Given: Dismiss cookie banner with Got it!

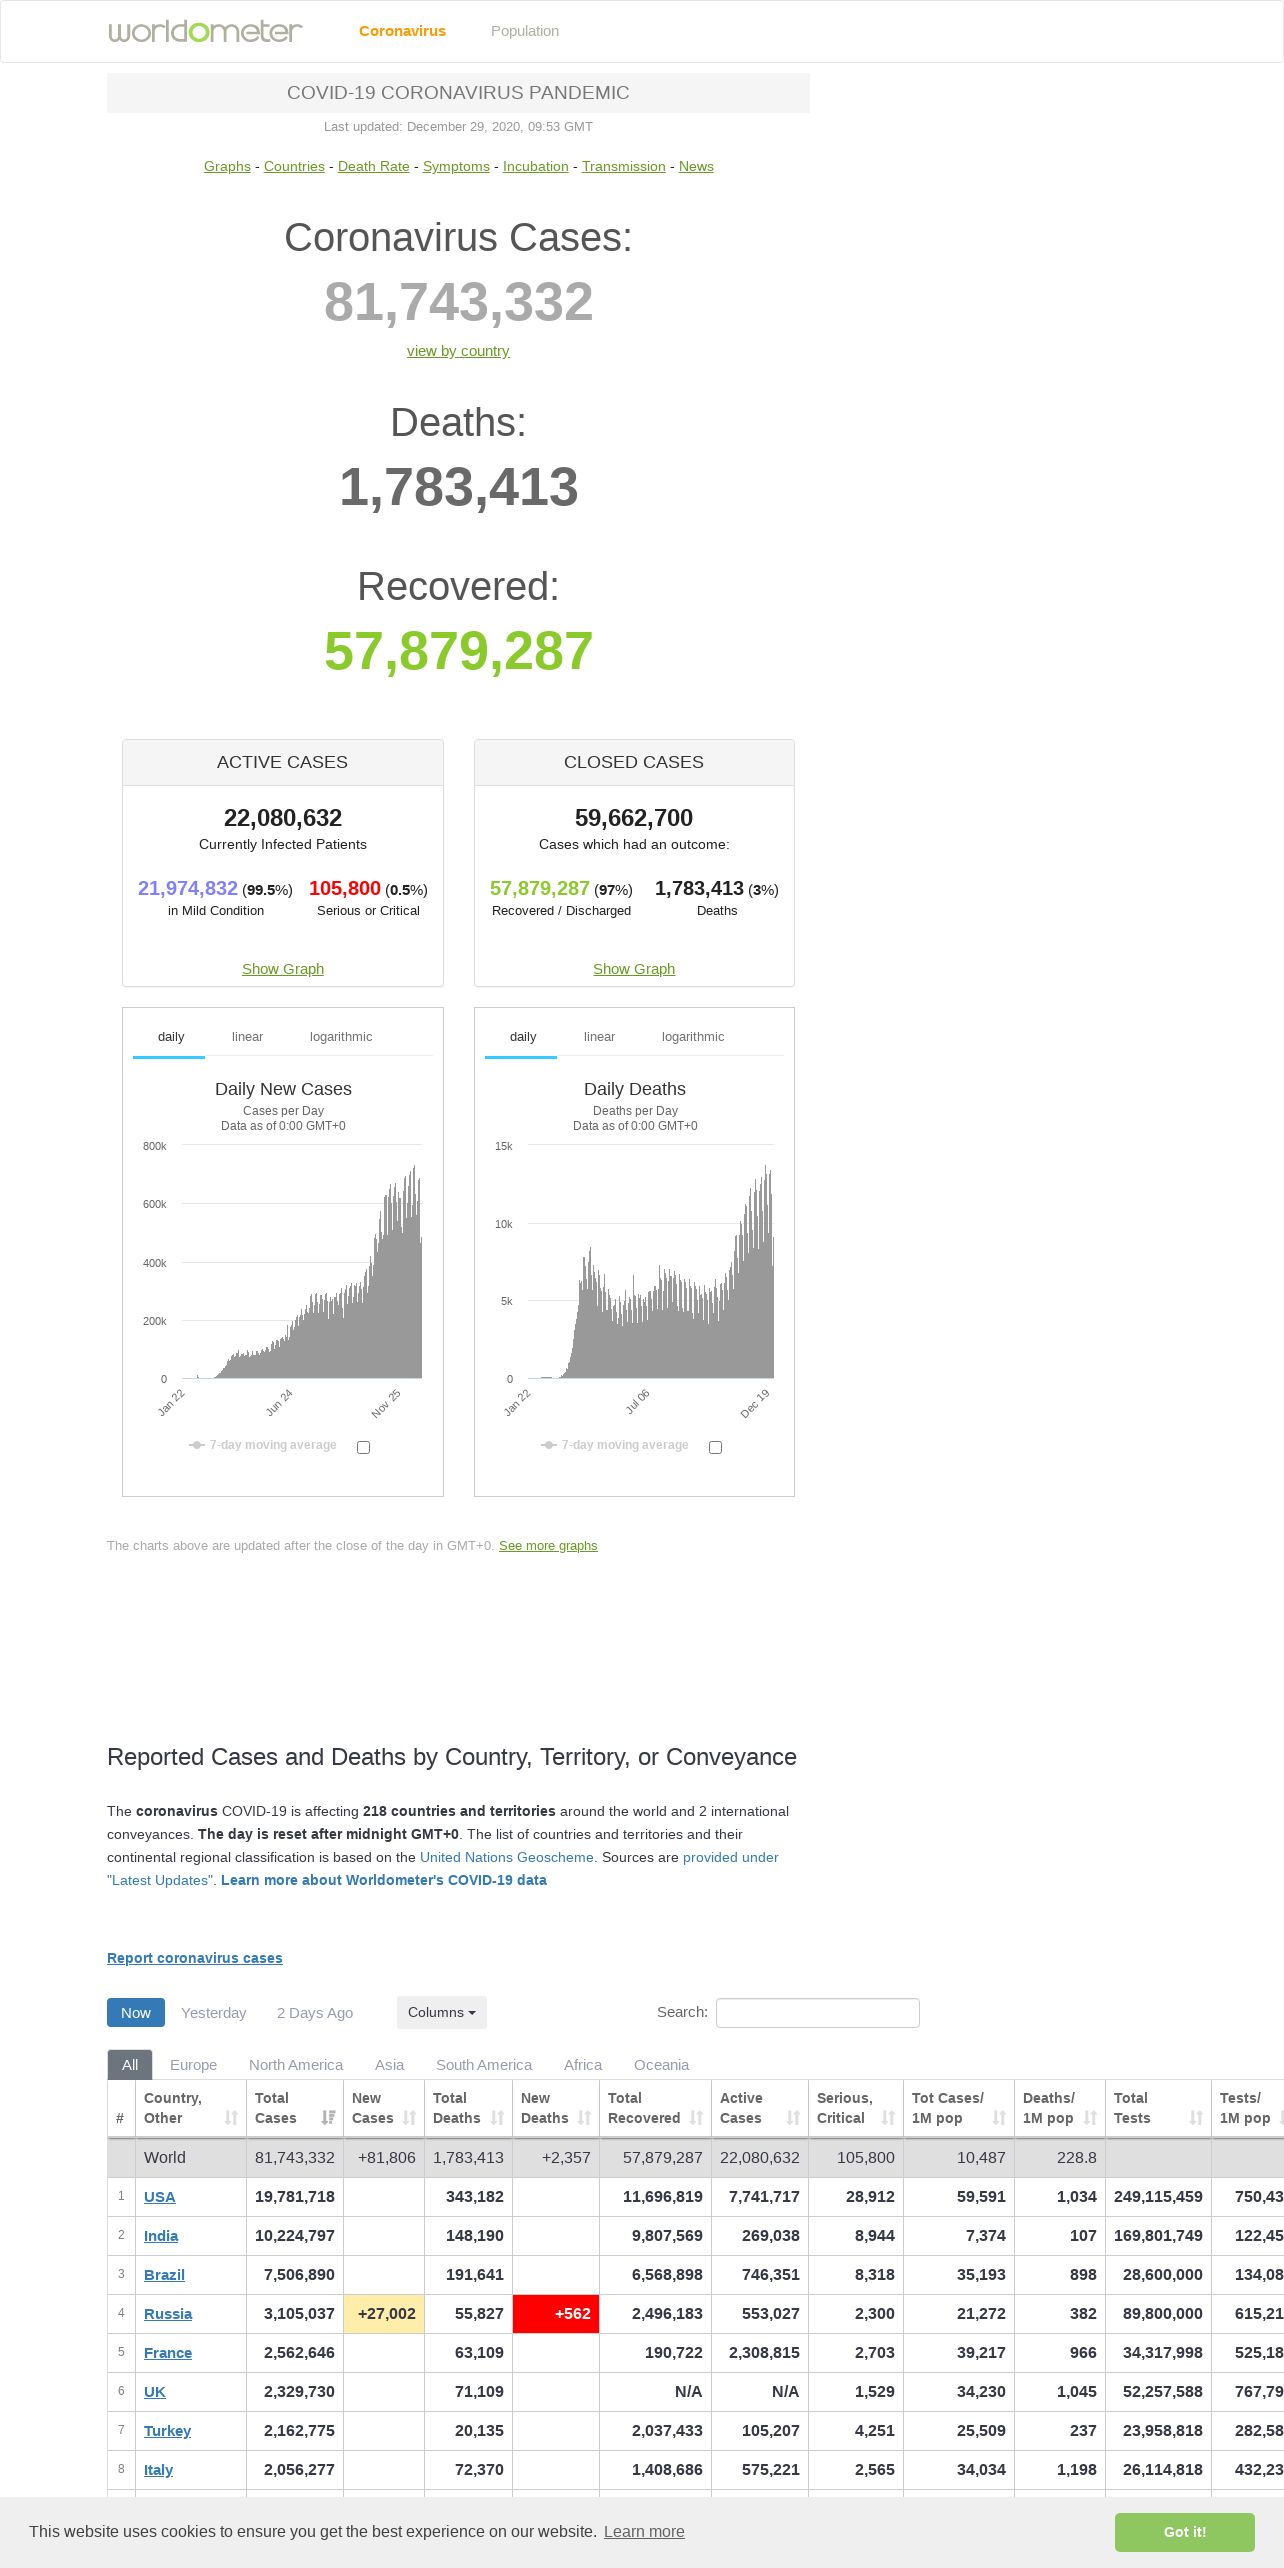Looking at the screenshot, I should 1185,2532.
